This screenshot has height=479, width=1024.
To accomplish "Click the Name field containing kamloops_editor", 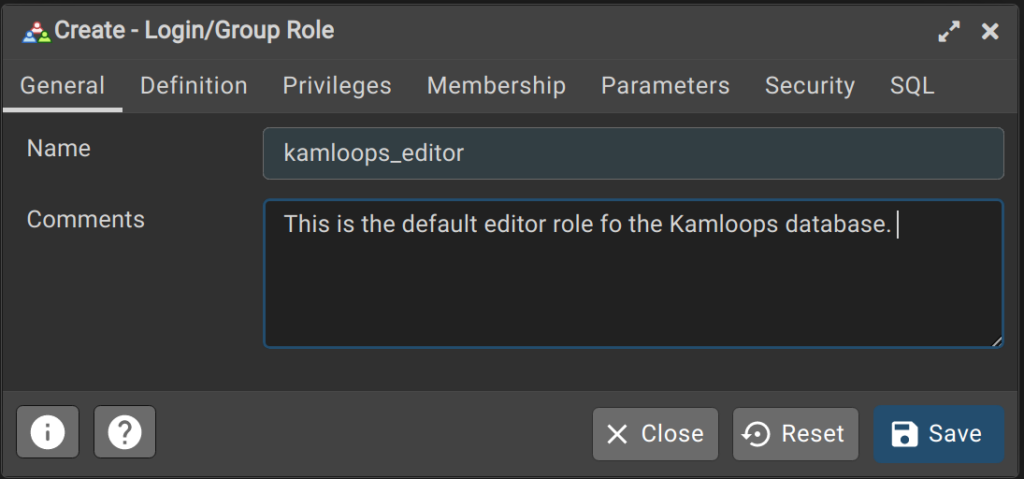I will [x=633, y=154].
